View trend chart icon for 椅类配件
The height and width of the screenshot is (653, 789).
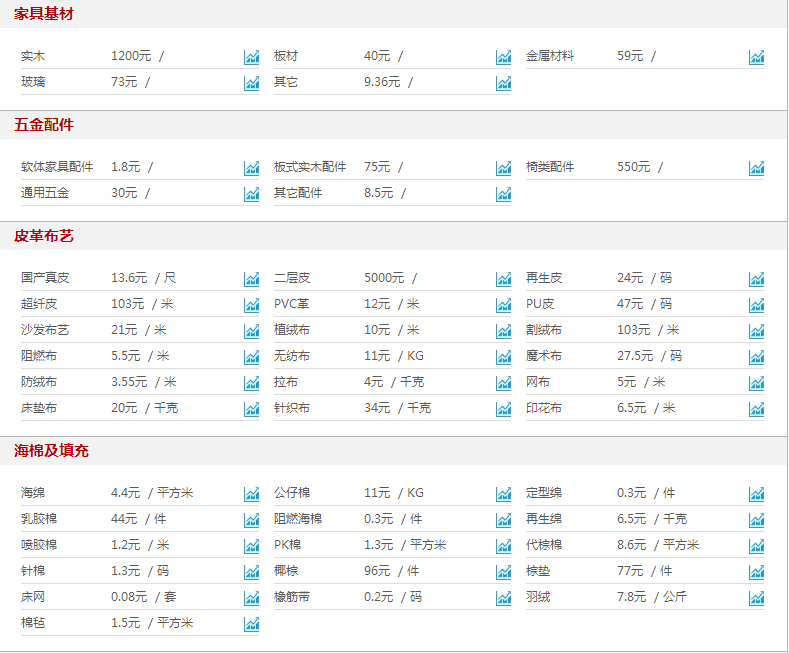(756, 168)
